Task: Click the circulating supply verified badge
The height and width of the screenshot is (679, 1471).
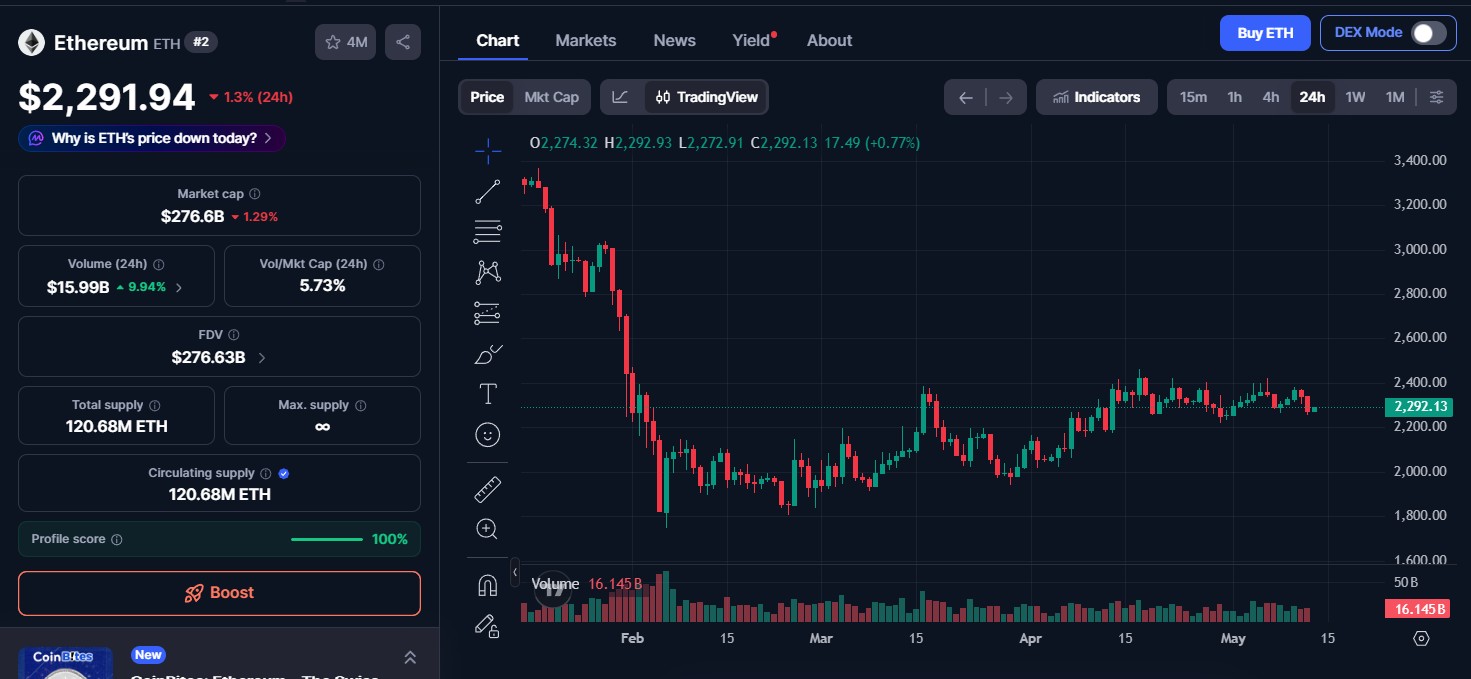Action: (x=284, y=473)
